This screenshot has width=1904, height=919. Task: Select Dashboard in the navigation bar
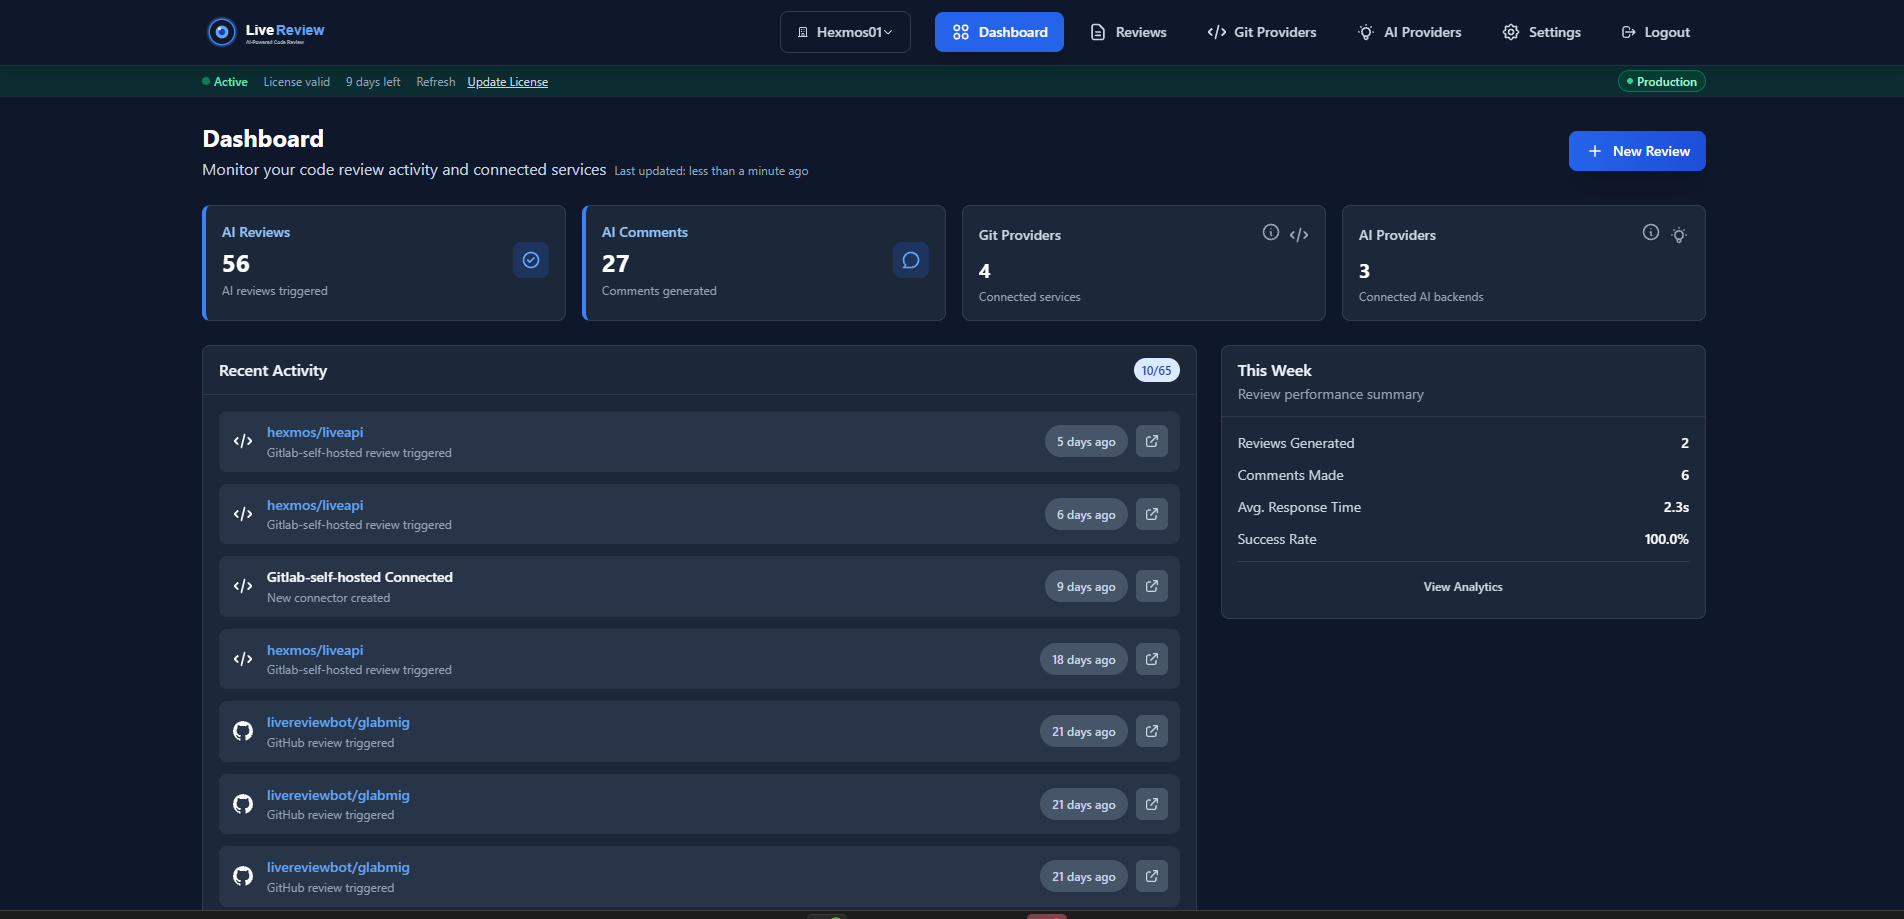[x=999, y=31]
